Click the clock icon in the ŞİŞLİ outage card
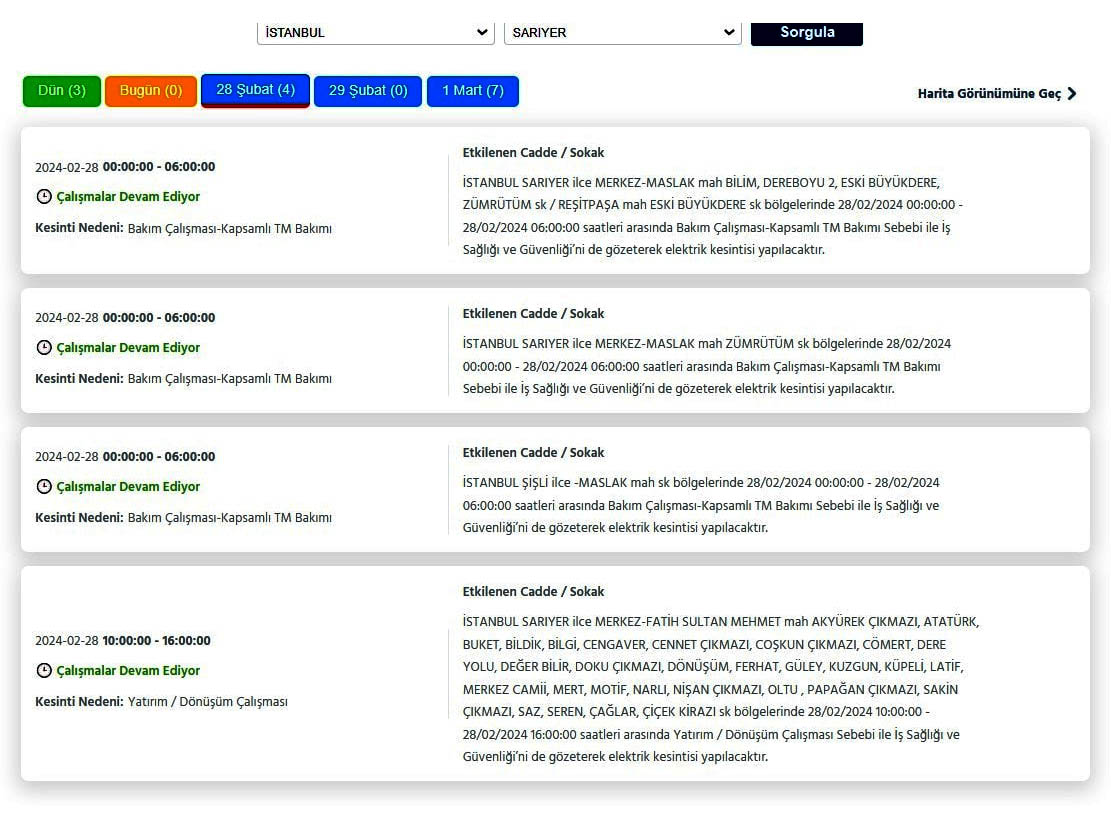The image size is (1111, 830). [x=43, y=487]
